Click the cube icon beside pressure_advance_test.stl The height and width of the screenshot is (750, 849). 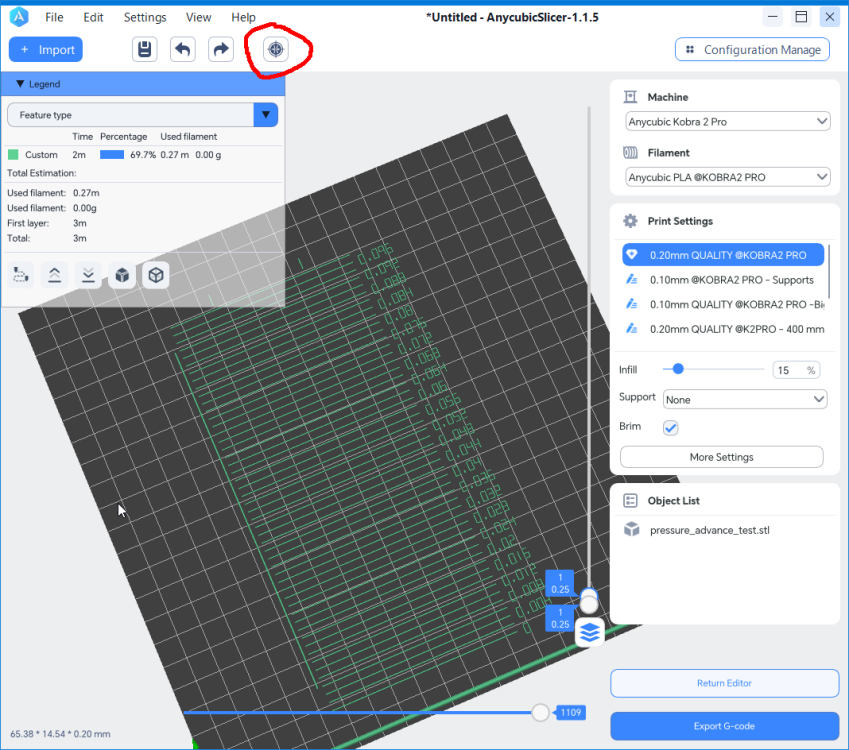(x=632, y=529)
